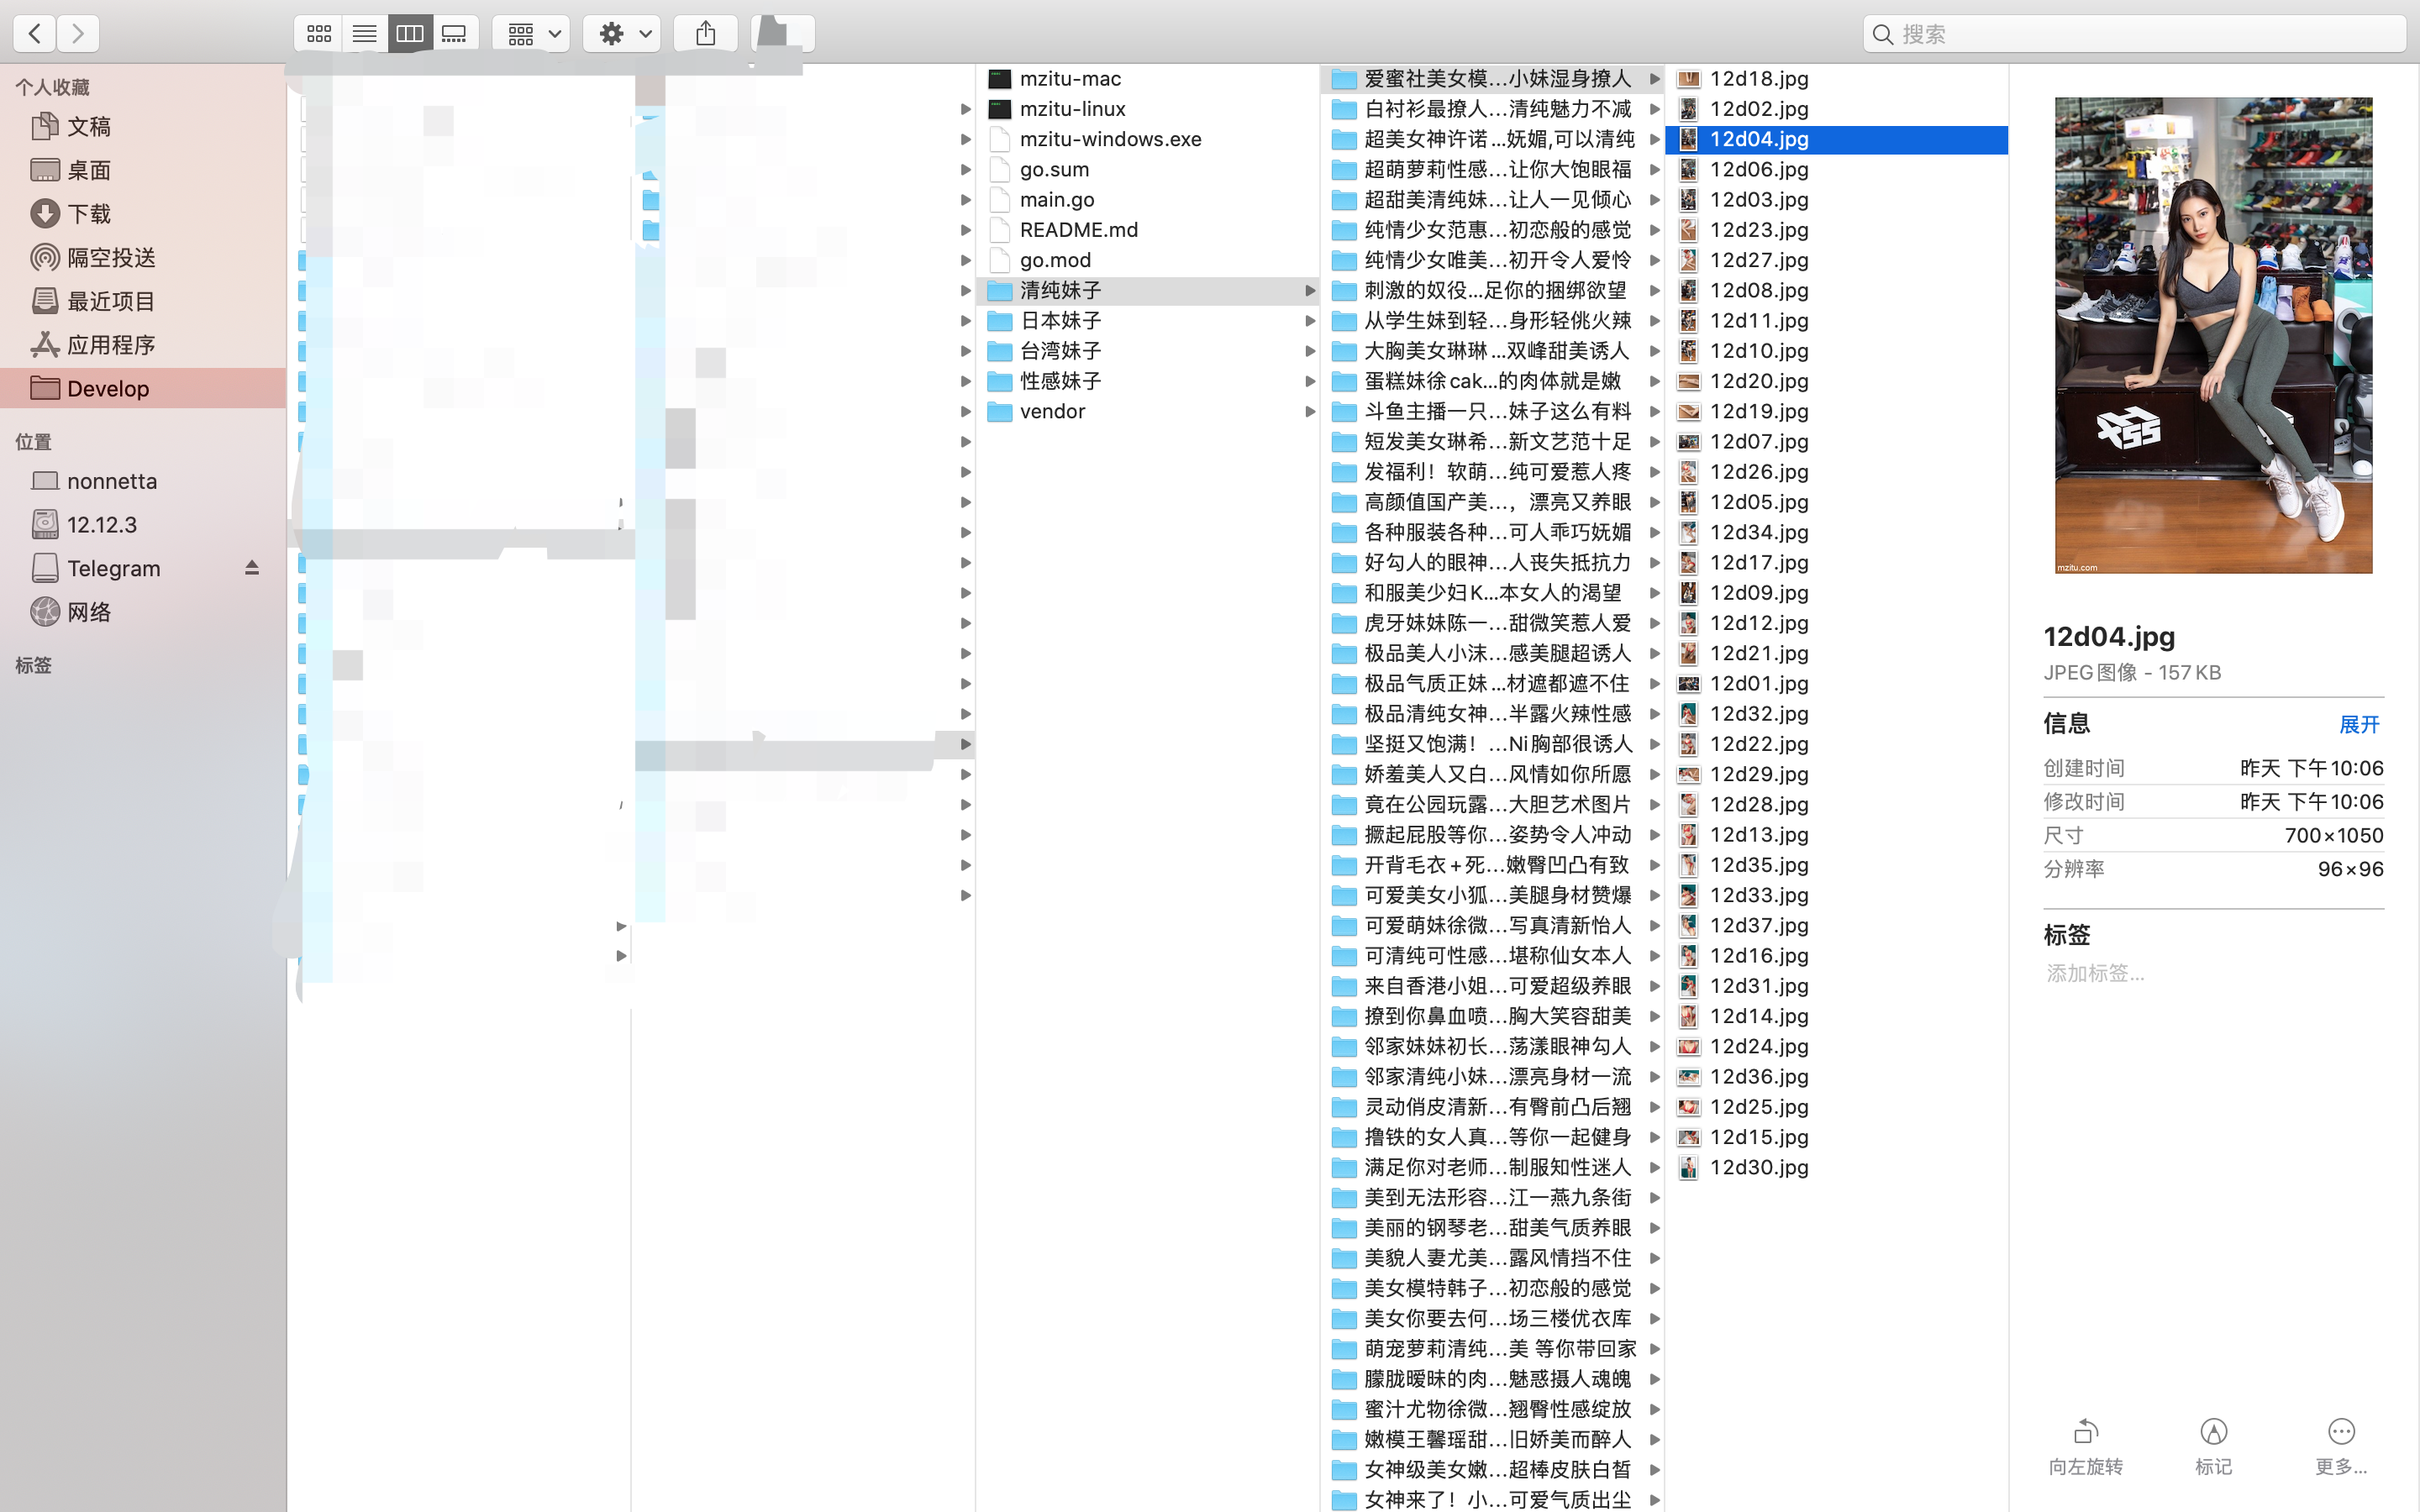The height and width of the screenshot is (1512, 2420).
Task: Select the mzitu-windows.exe file
Action: 1148,139
